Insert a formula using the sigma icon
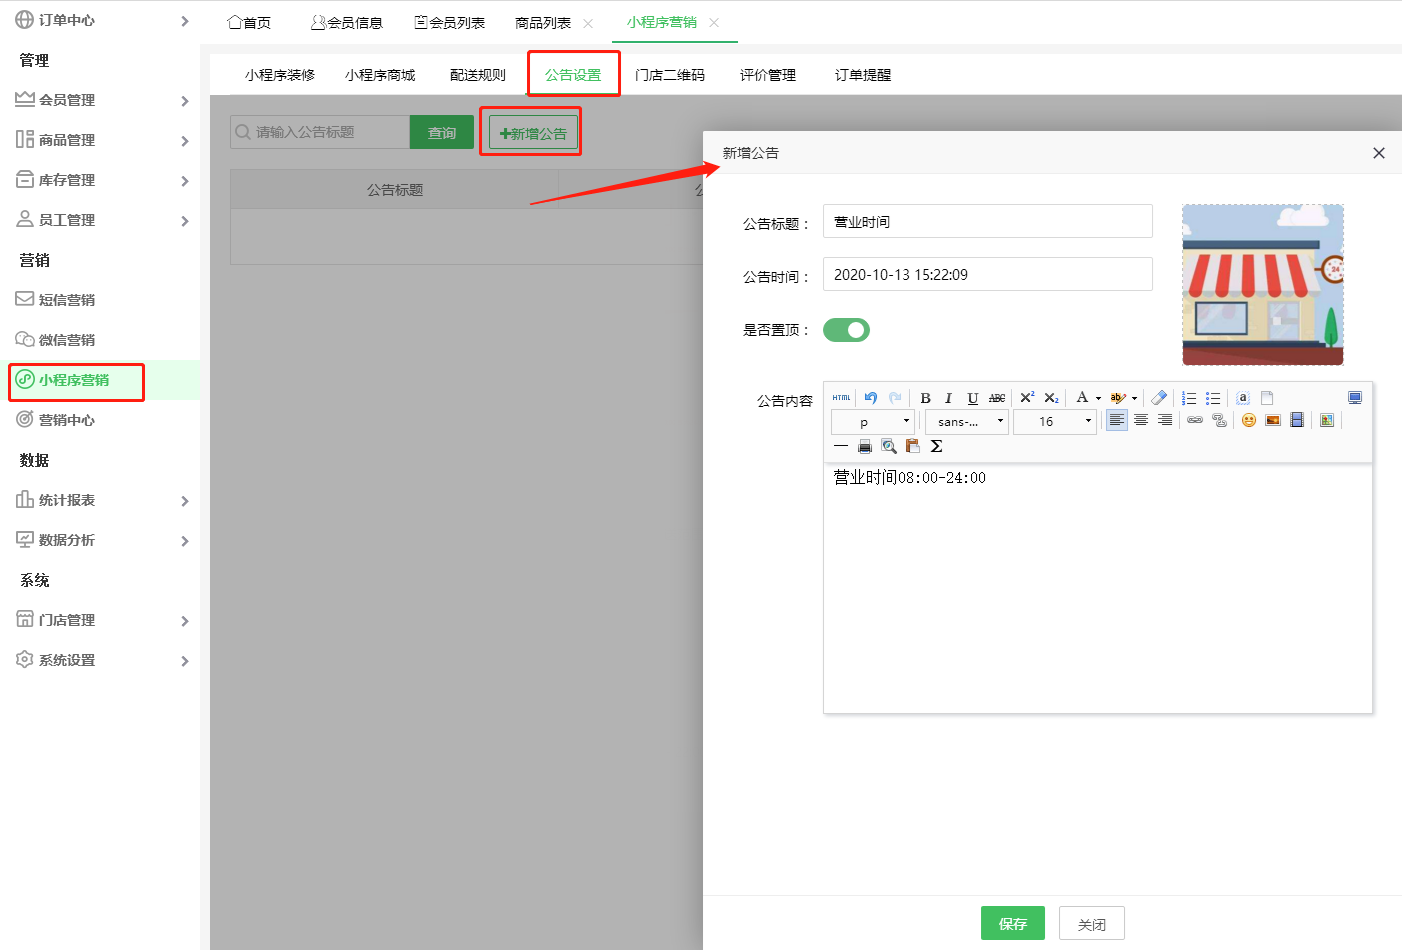The width and height of the screenshot is (1402, 950). pos(936,446)
